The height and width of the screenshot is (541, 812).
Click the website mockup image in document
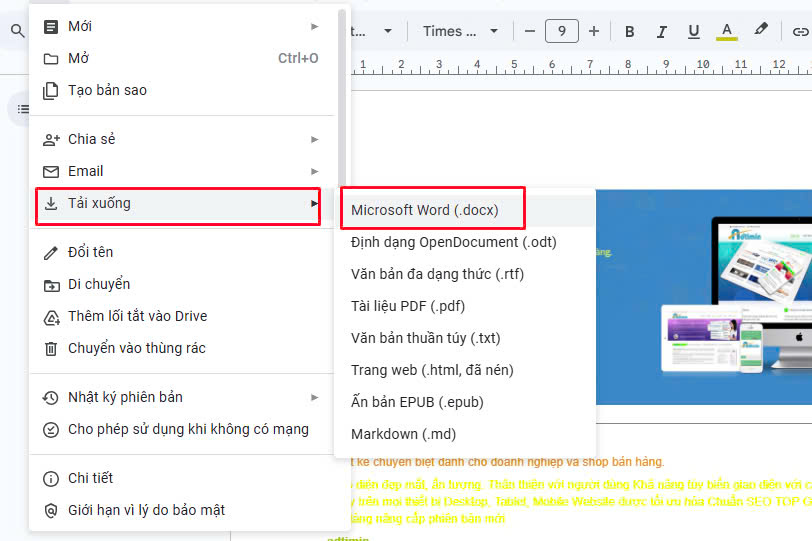tap(704, 297)
